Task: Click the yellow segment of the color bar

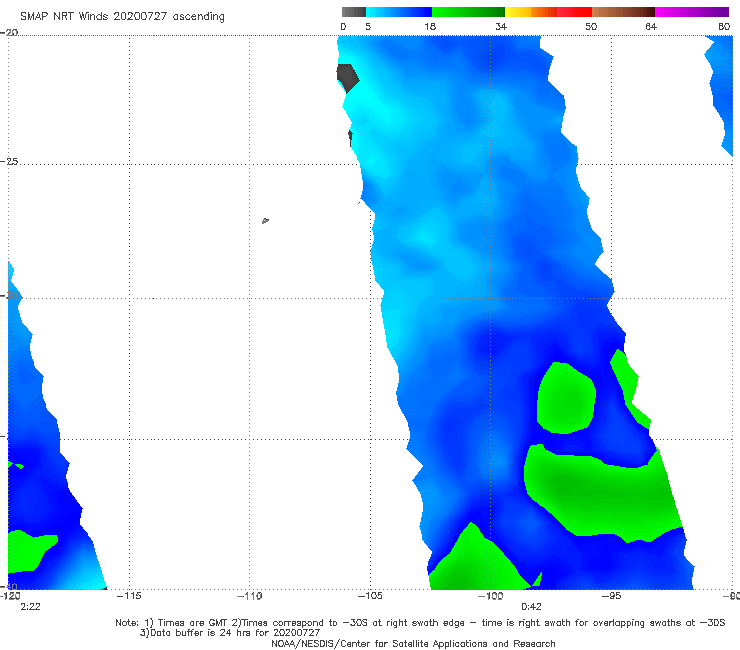Action: tap(518, 12)
